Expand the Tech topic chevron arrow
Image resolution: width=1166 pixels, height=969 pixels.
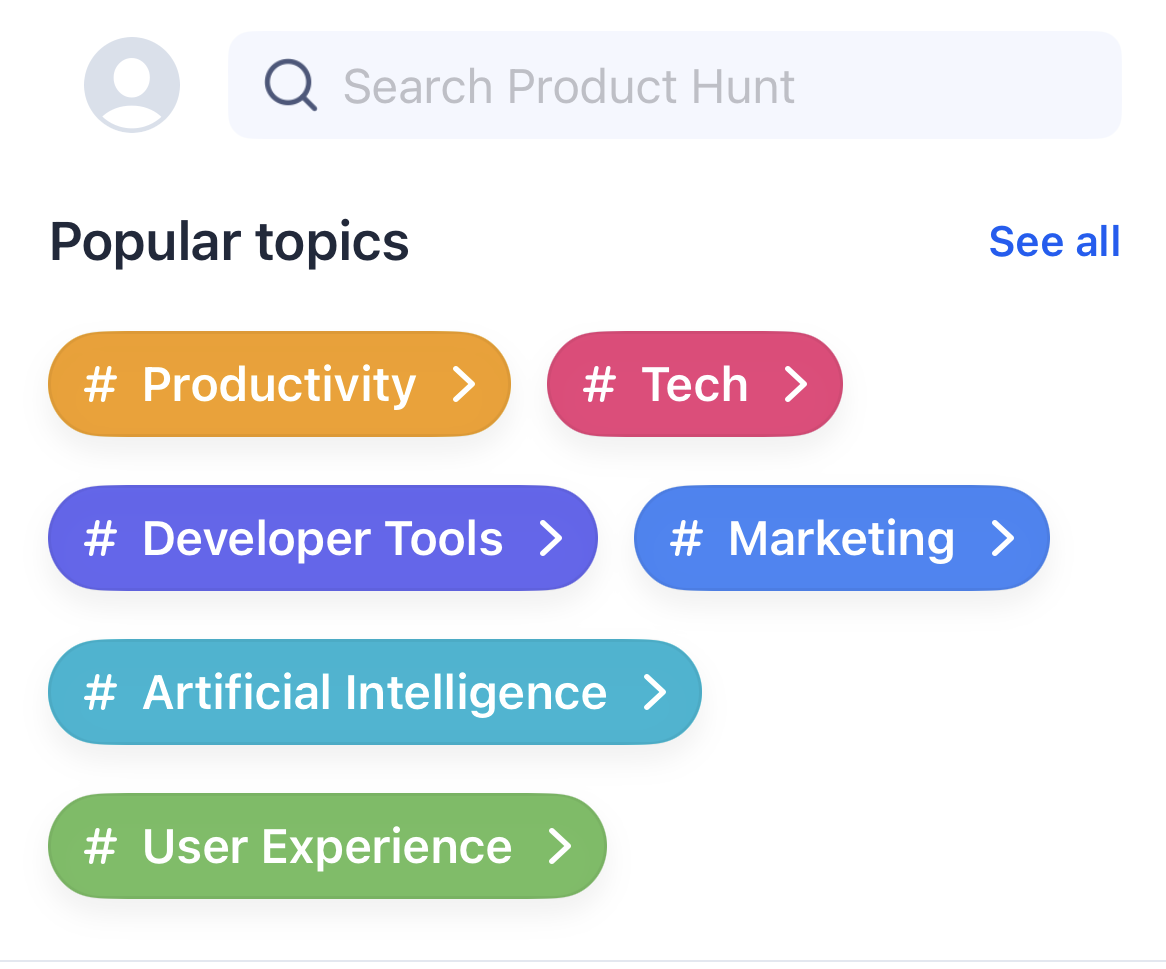click(796, 385)
